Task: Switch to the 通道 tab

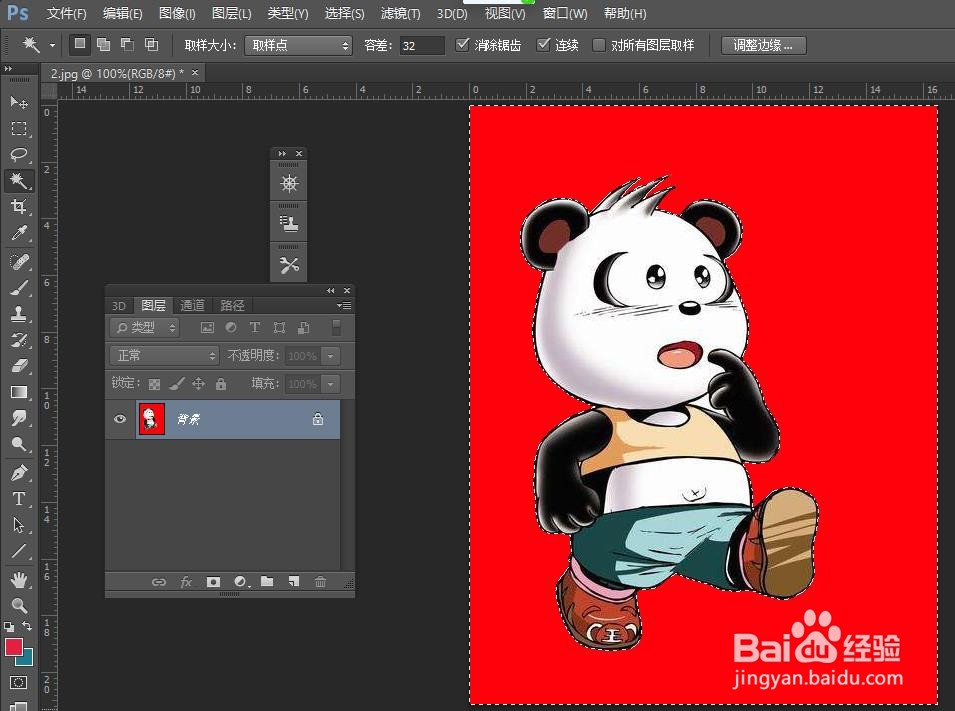Action: 192,305
